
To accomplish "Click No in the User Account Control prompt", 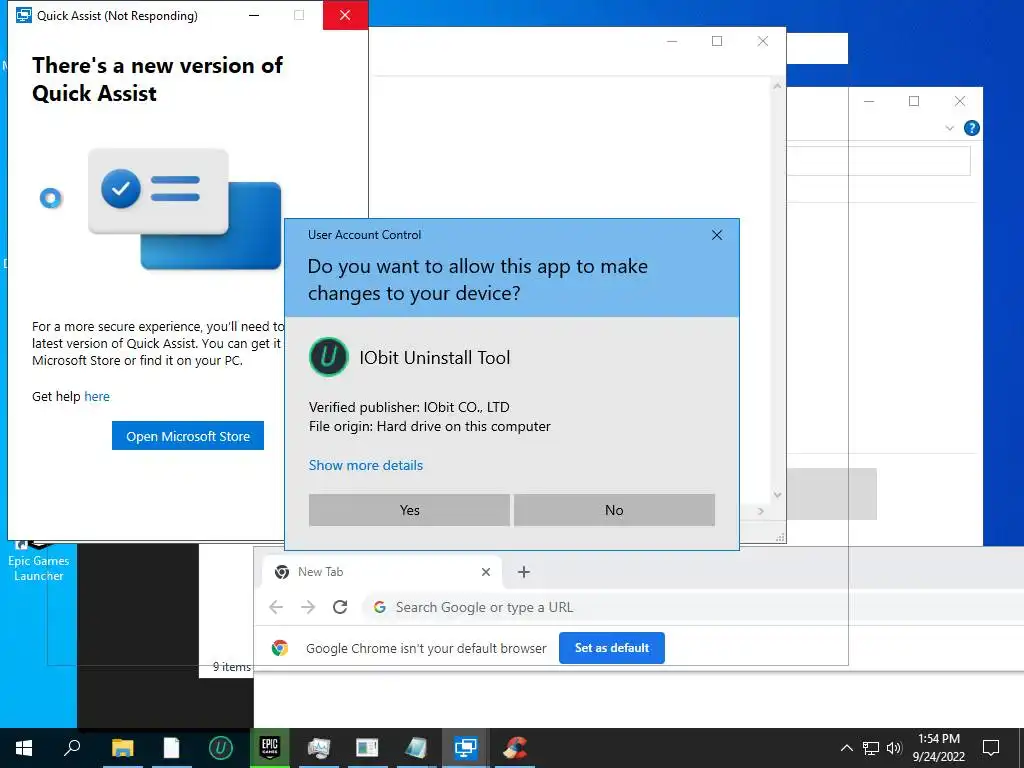I will point(614,510).
